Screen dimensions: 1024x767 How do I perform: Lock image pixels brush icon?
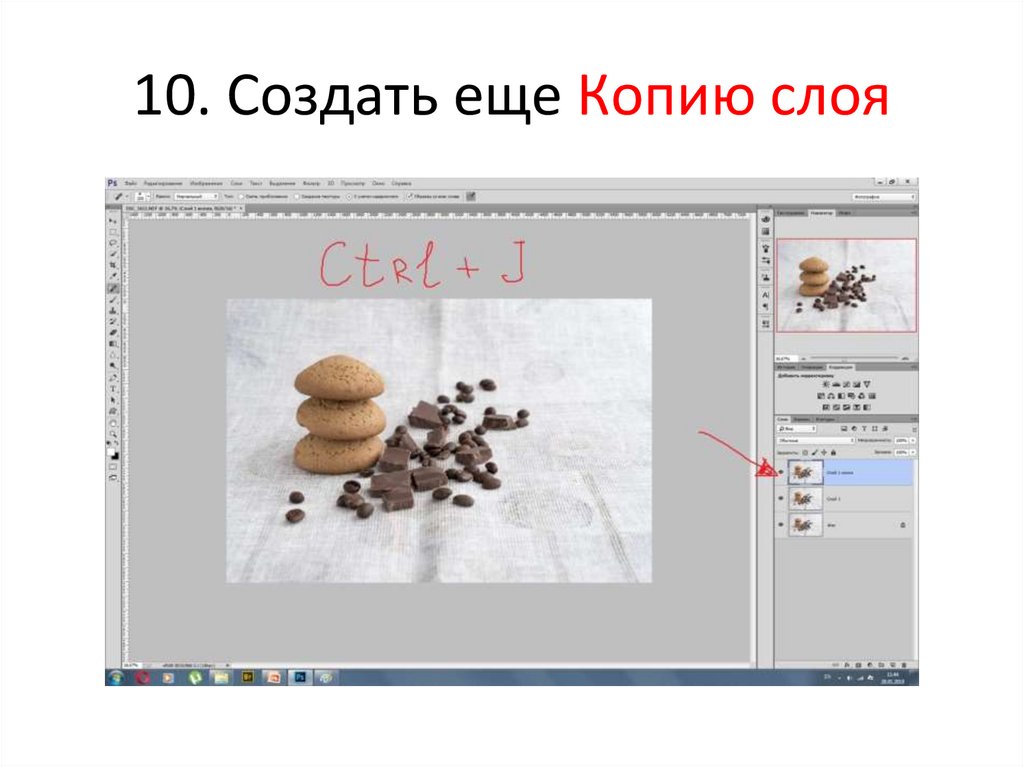click(x=815, y=453)
